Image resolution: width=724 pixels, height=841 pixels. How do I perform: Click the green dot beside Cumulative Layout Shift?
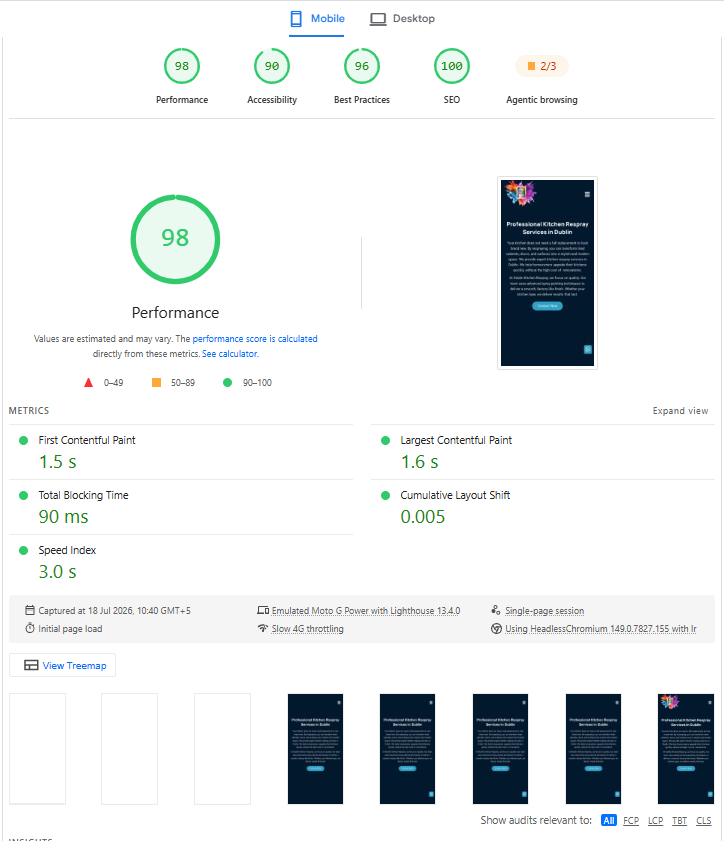385,496
